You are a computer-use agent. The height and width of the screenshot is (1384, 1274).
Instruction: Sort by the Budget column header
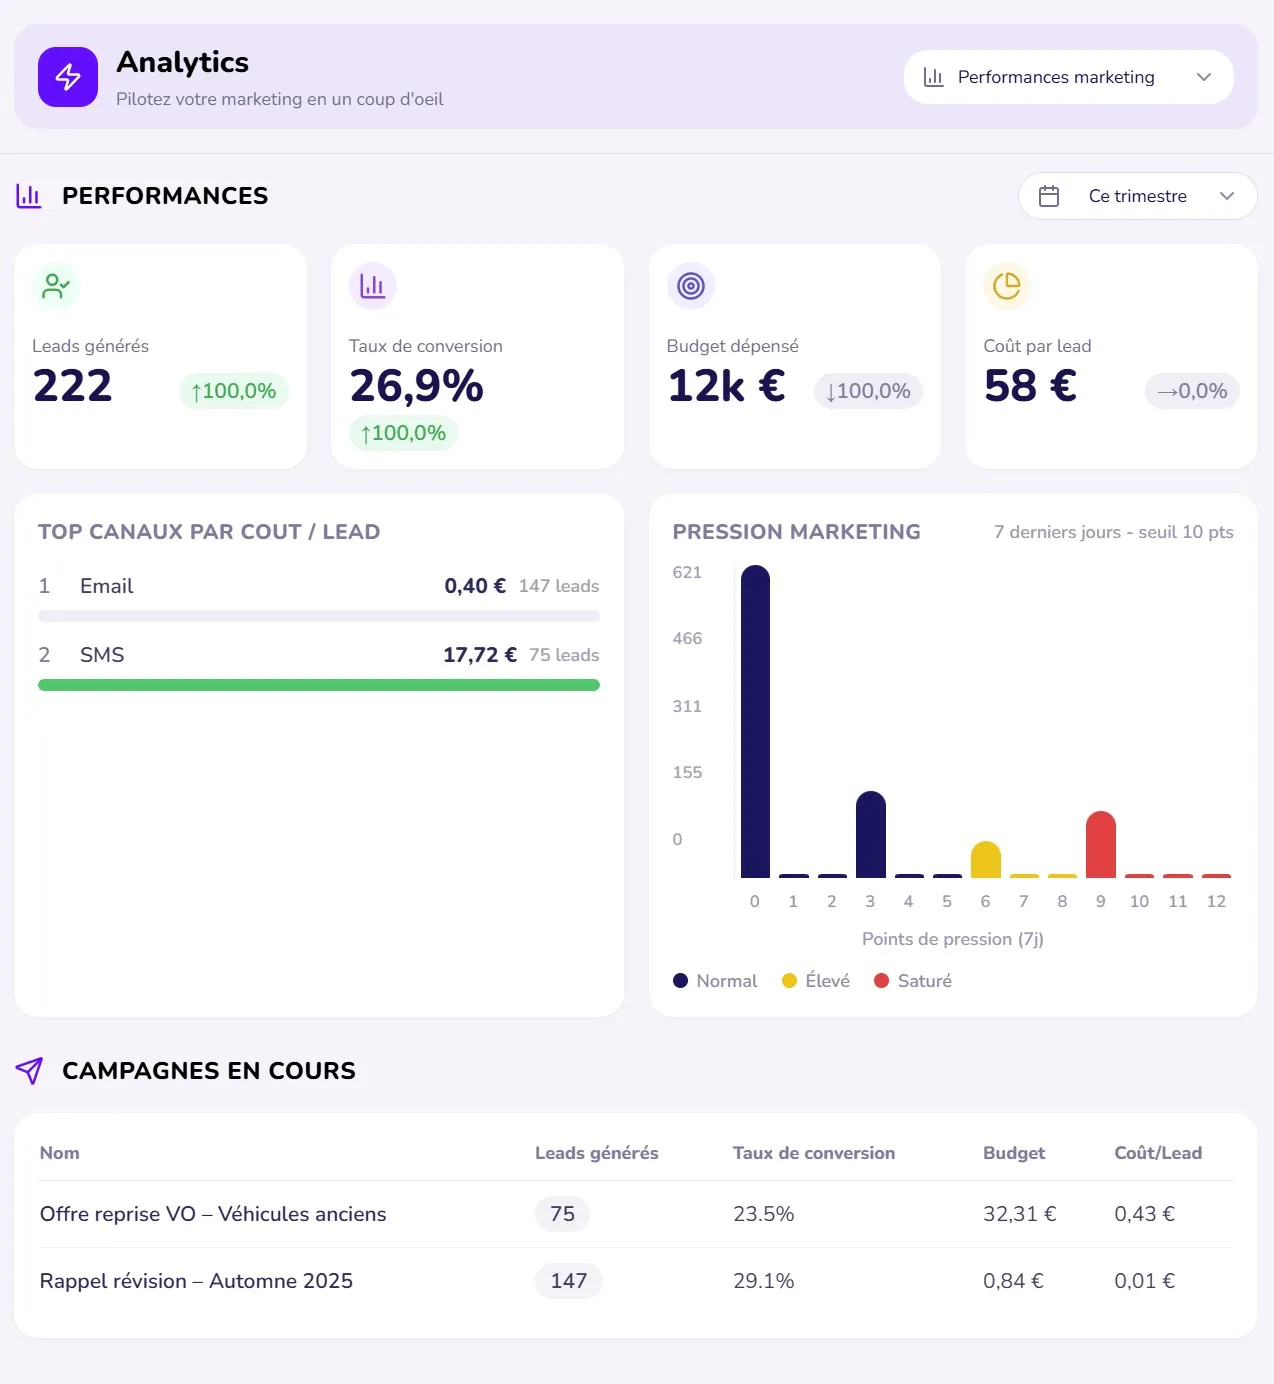coord(1014,1153)
